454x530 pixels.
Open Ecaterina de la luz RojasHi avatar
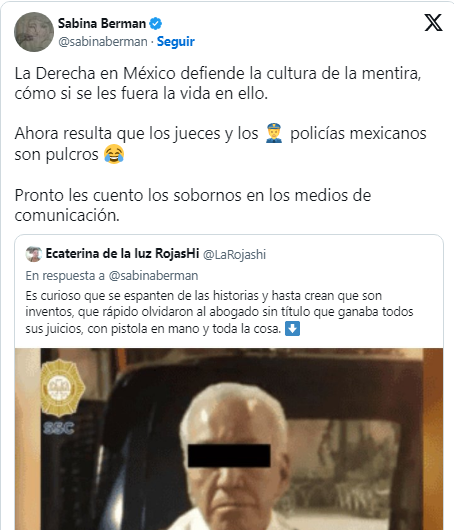(x=33, y=254)
